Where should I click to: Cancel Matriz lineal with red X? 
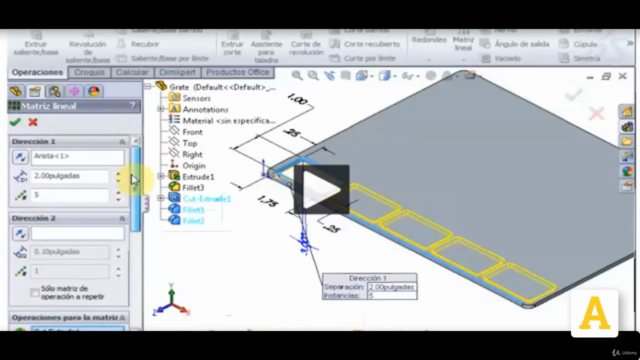pos(33,122)
